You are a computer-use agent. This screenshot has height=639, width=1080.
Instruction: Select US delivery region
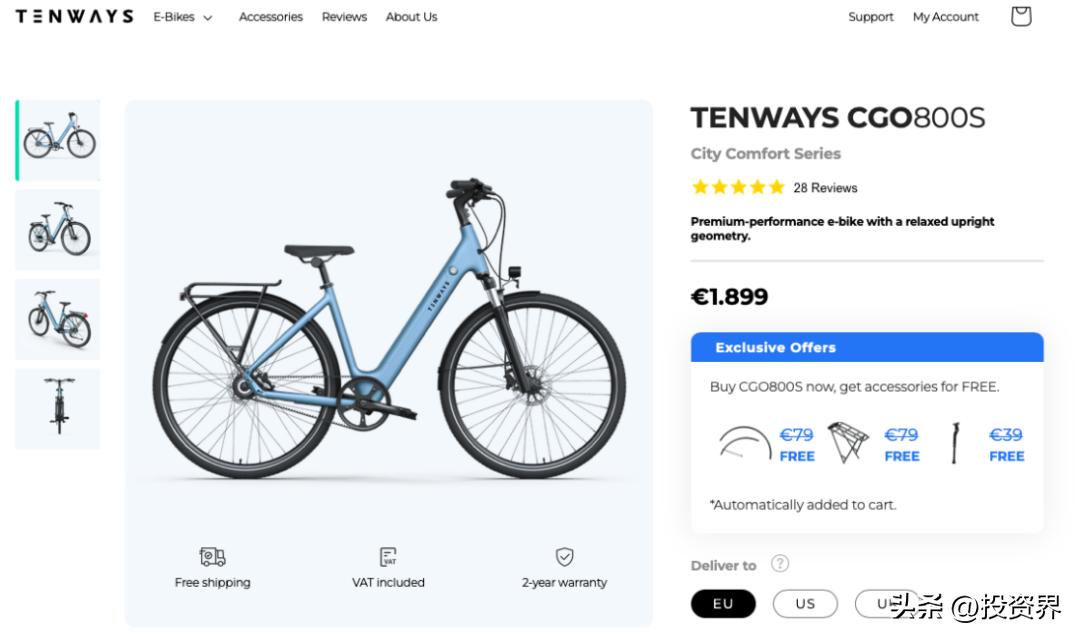pyautogui.click(x=805, y=604)
